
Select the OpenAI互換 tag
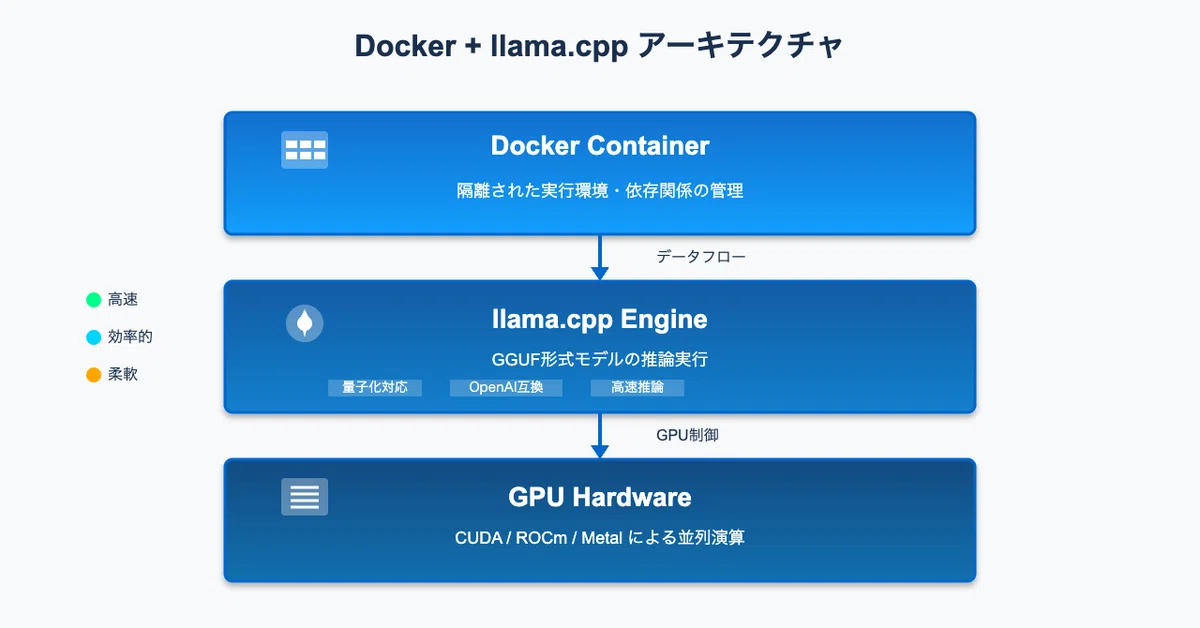tap(506, 387)
